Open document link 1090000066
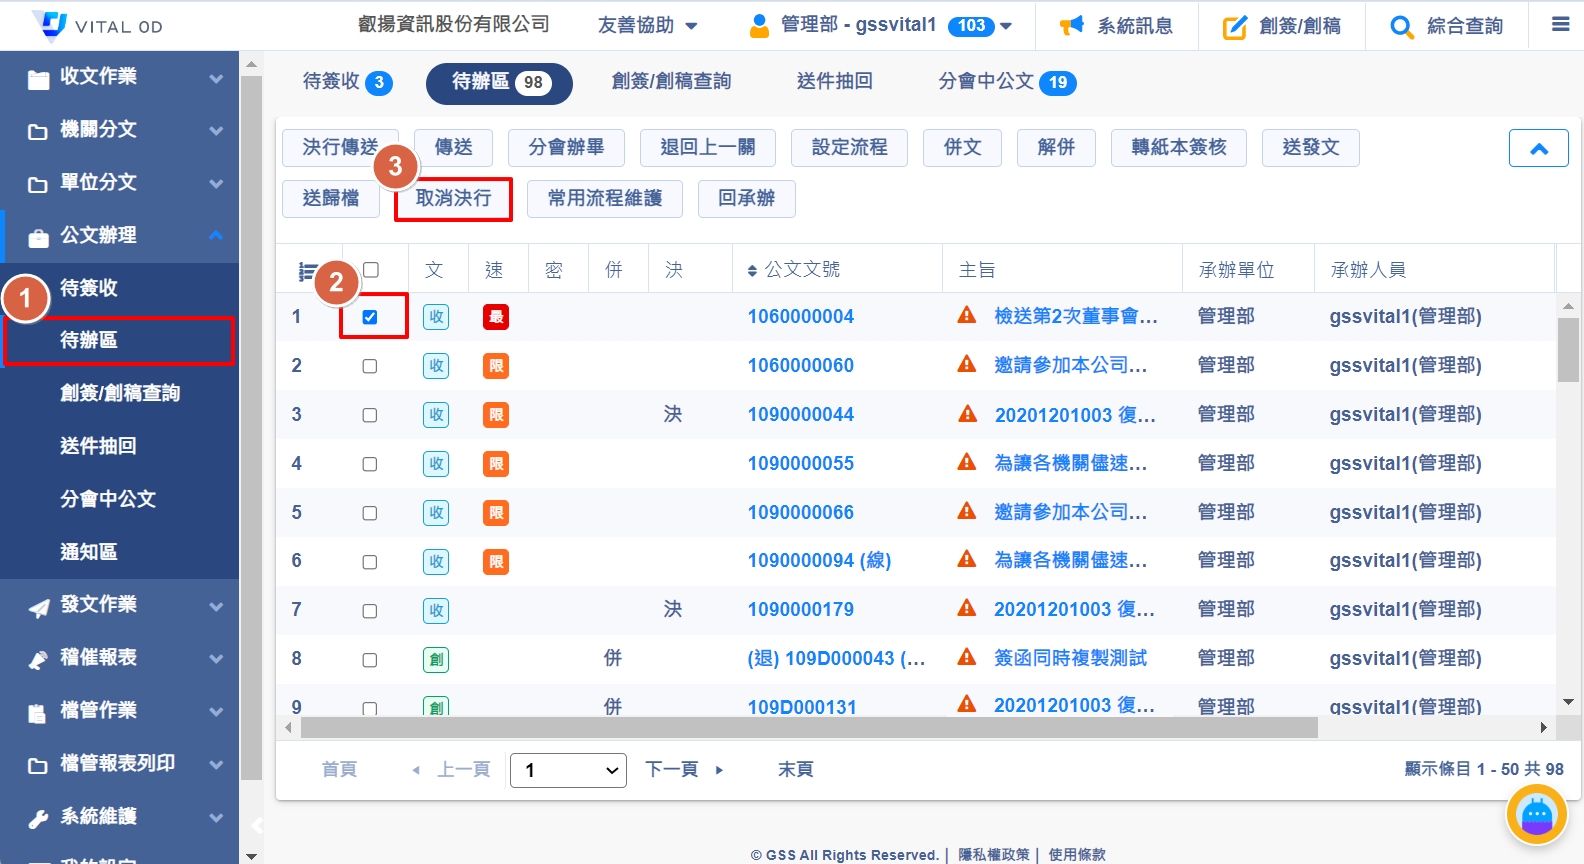The width and height of the screenshot is (1584, 864). point(800,512)
